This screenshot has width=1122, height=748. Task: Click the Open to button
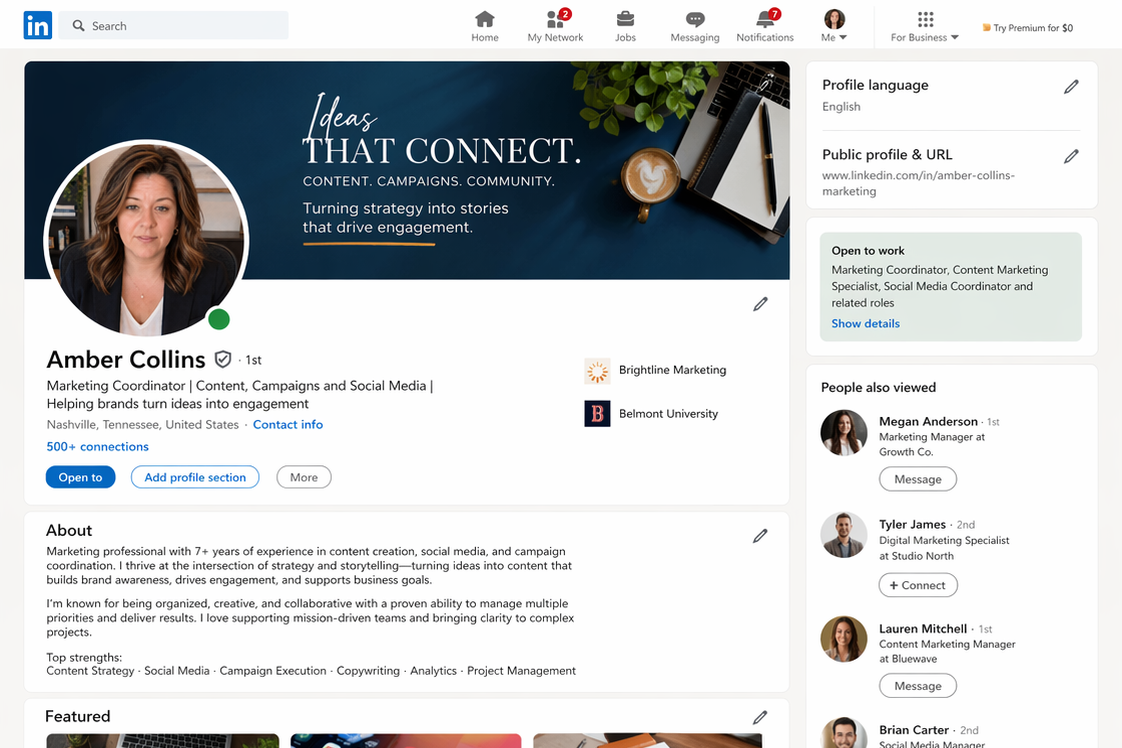click(x=80, y=477)
